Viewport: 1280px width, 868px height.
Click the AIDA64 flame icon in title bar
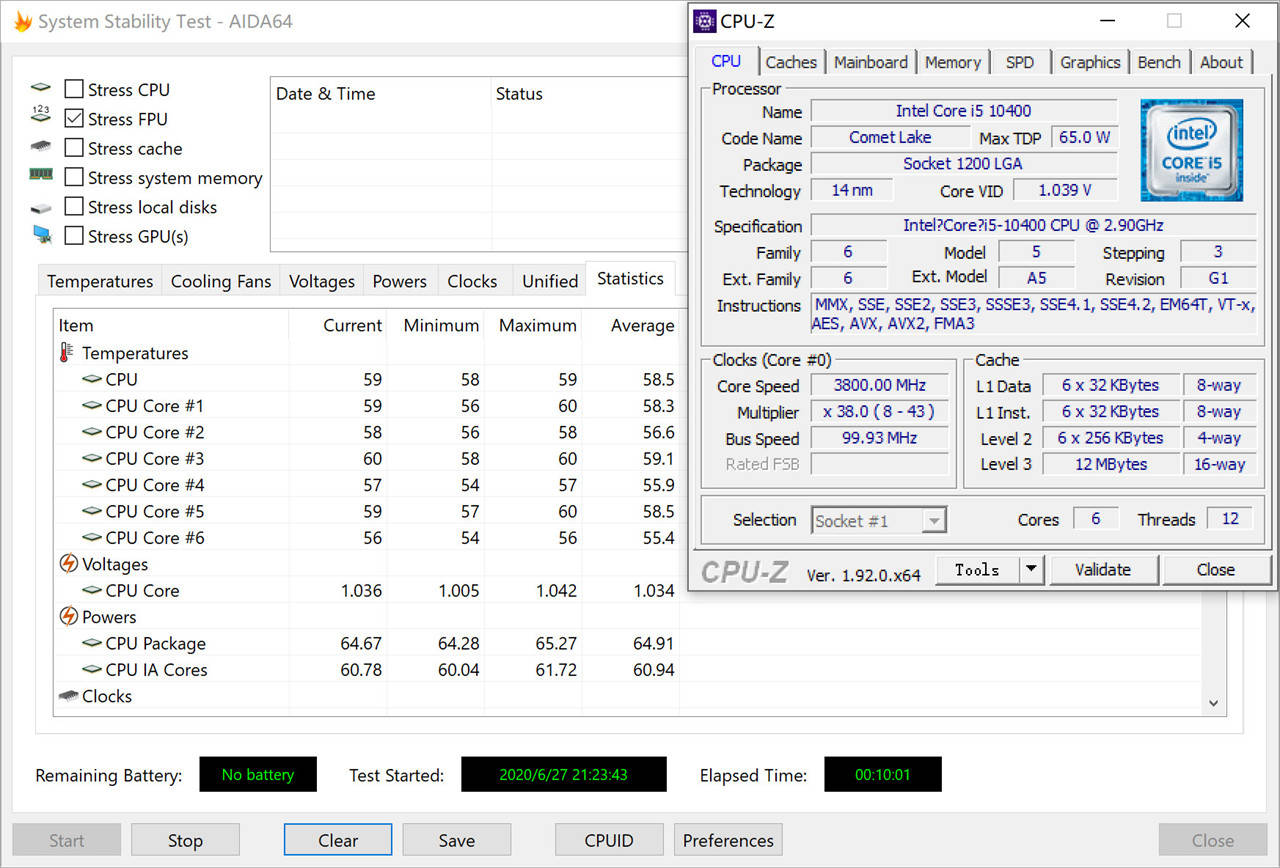tap(21, 21)
